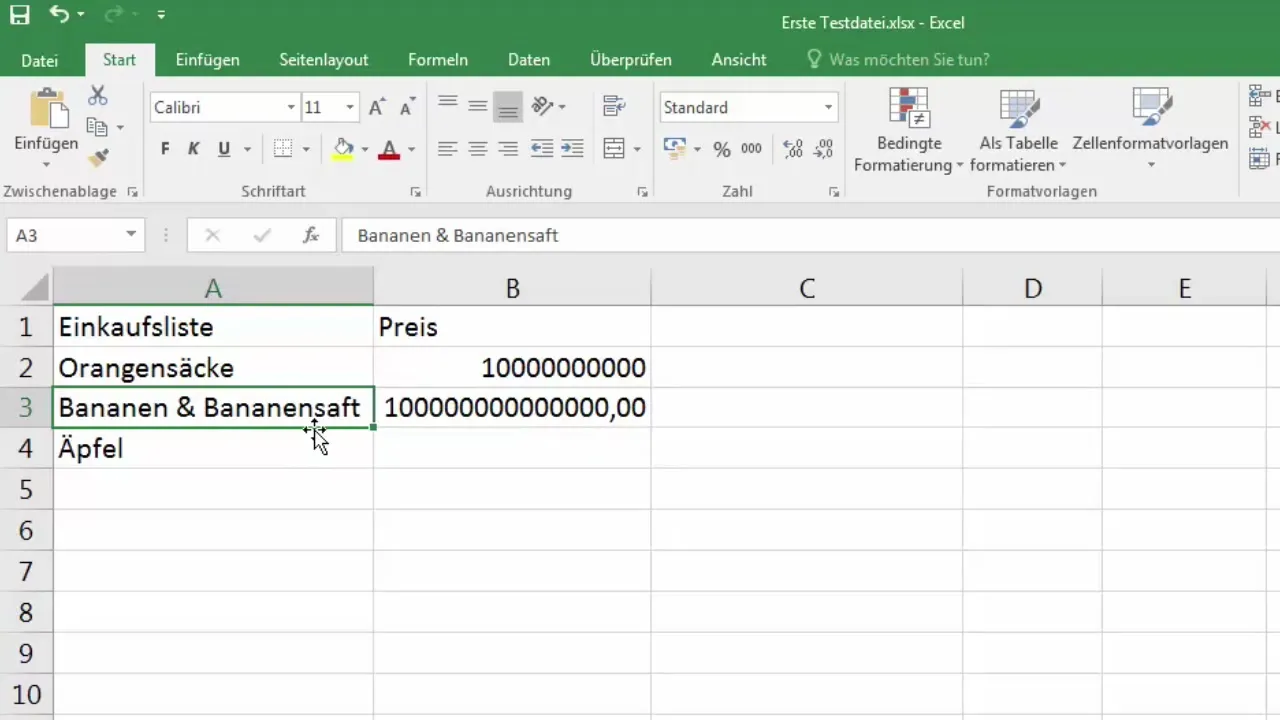
Task: Click column B header
Action: [512, 289]
